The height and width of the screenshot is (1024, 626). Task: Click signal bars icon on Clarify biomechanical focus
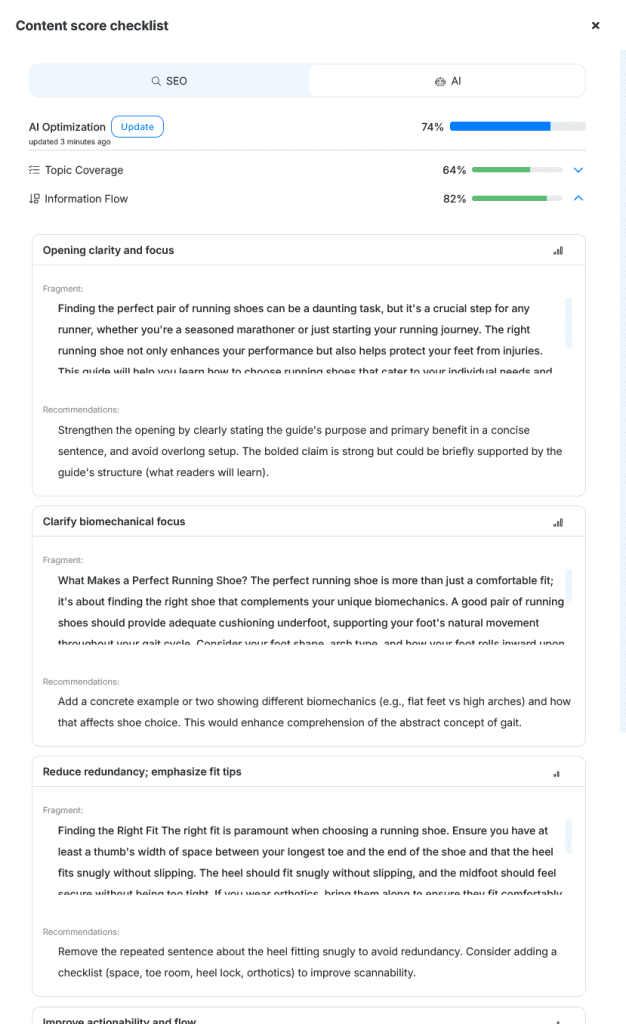(x=558, y=522)
